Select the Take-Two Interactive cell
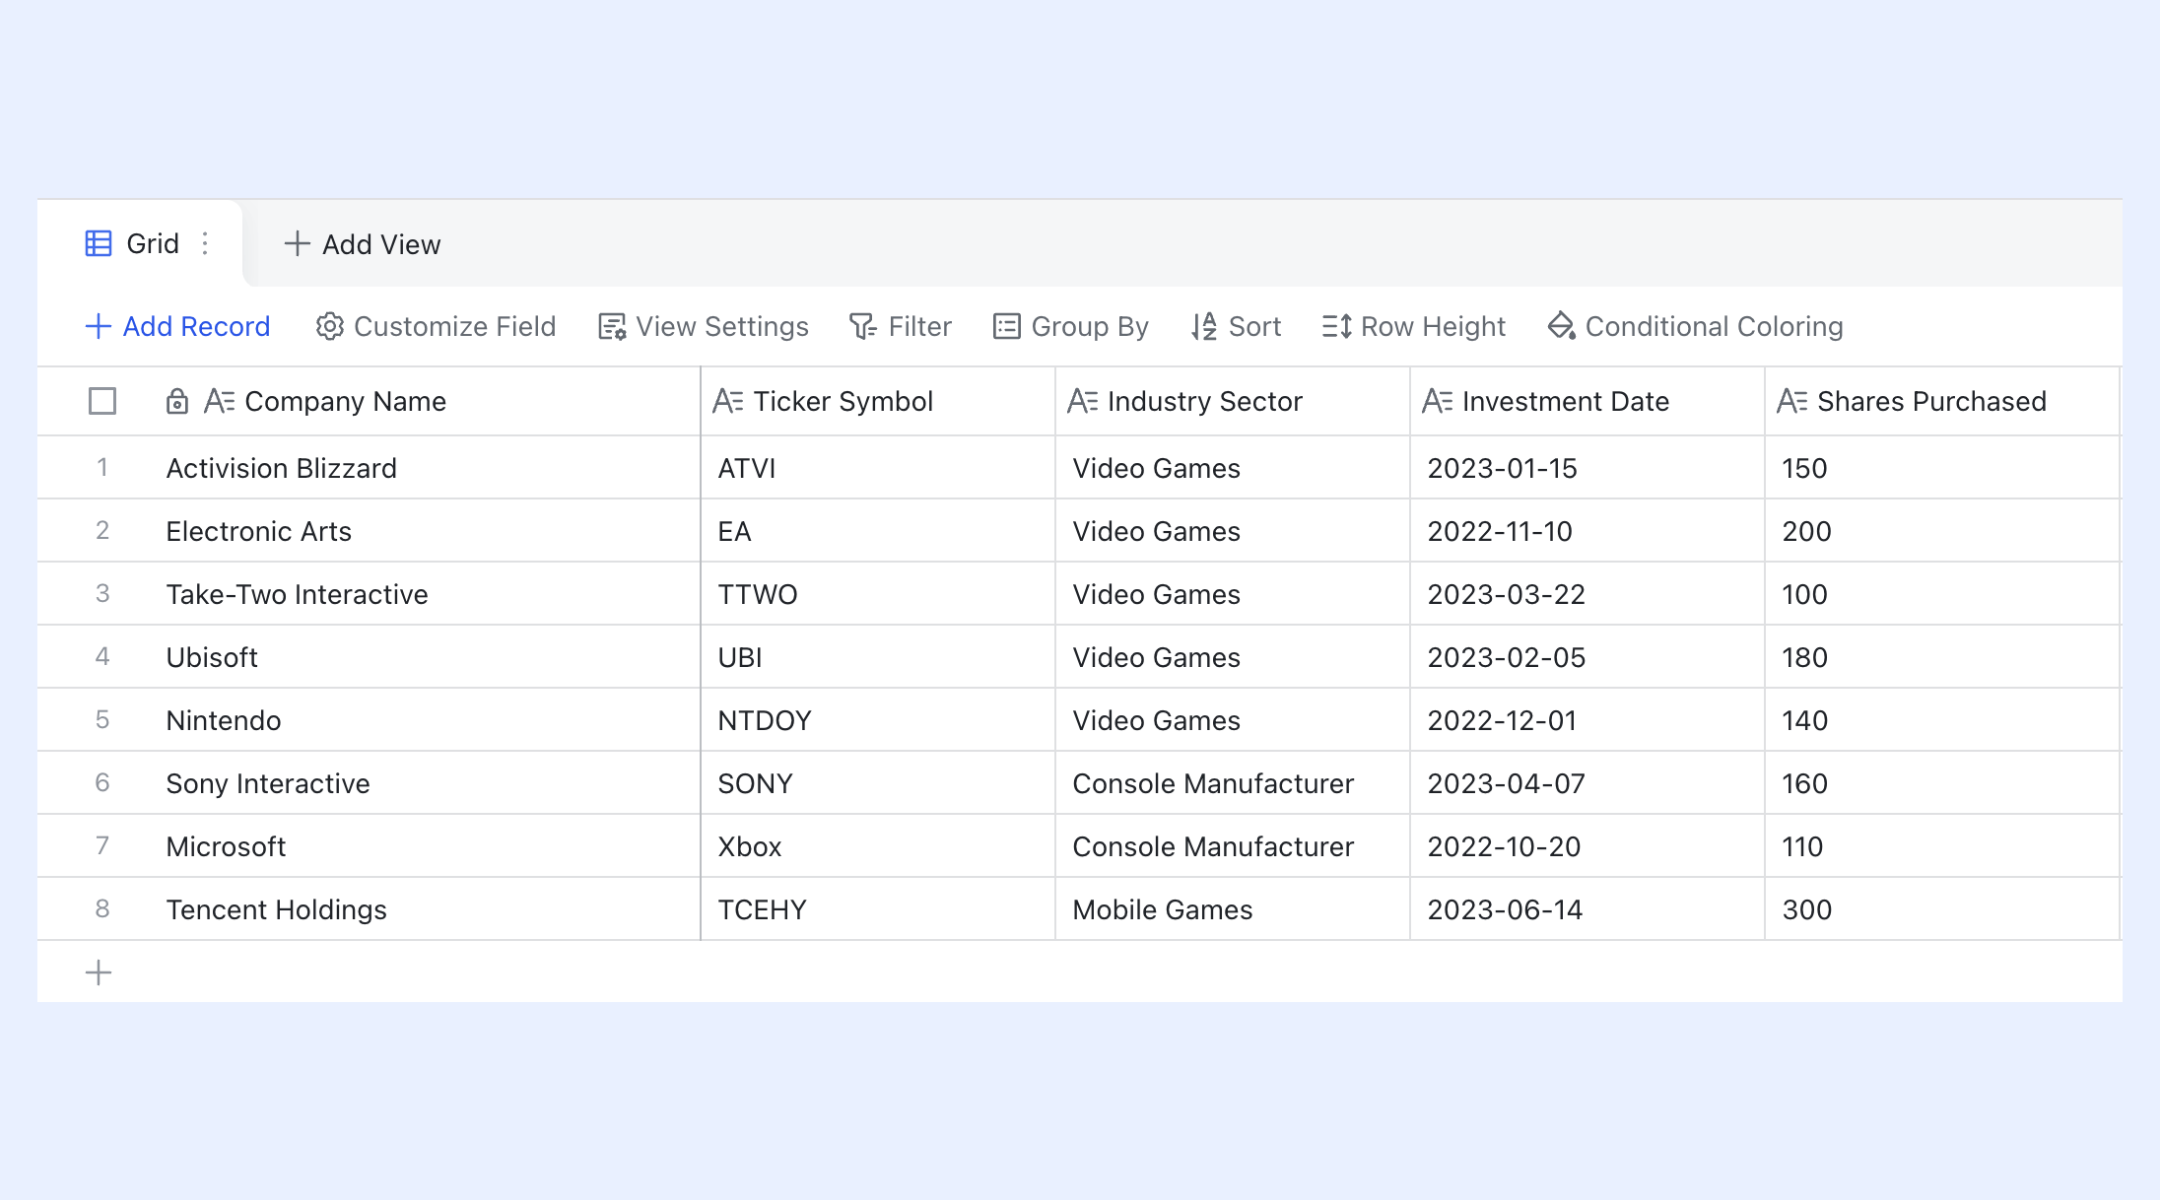2160x1200 pixels. click(x=425, y=594)
